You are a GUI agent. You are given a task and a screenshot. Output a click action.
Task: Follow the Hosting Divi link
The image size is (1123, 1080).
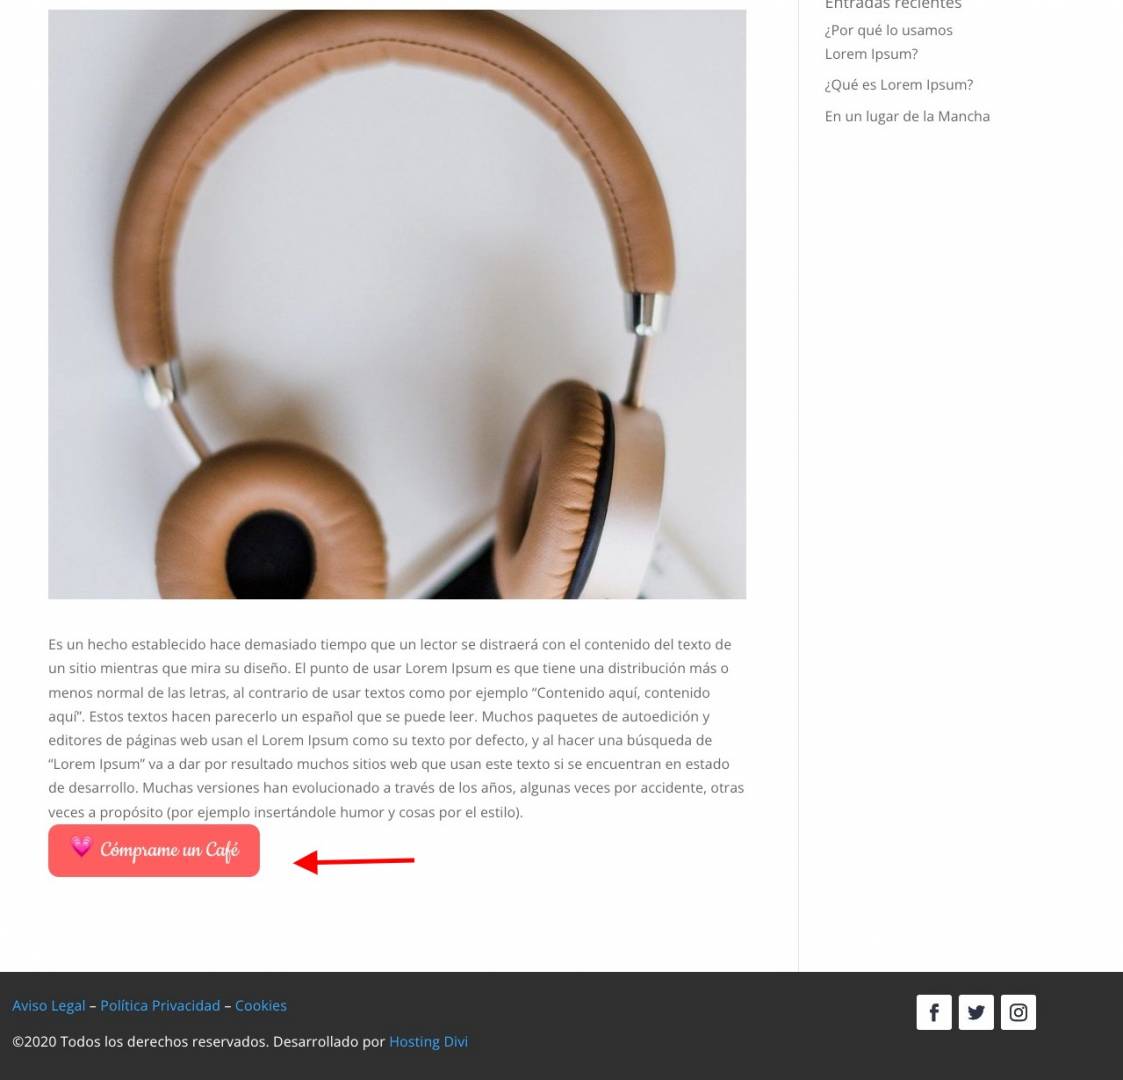point(428,1041)
